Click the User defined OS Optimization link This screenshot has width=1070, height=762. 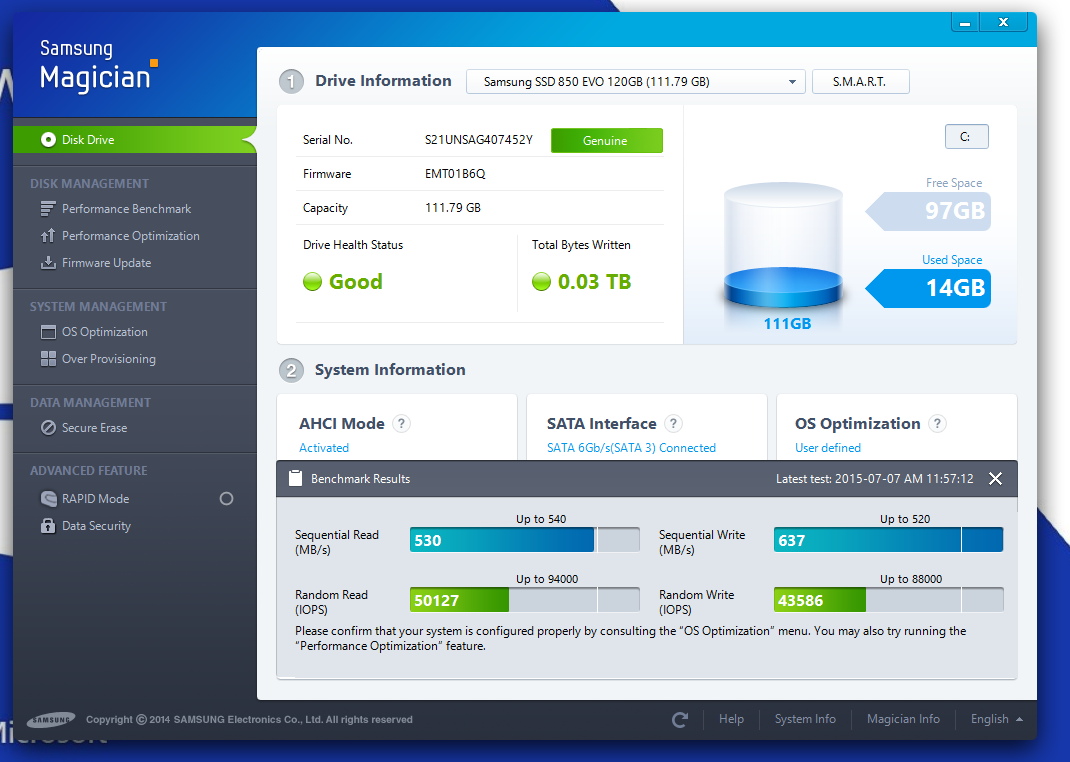(x=828, y=448)
